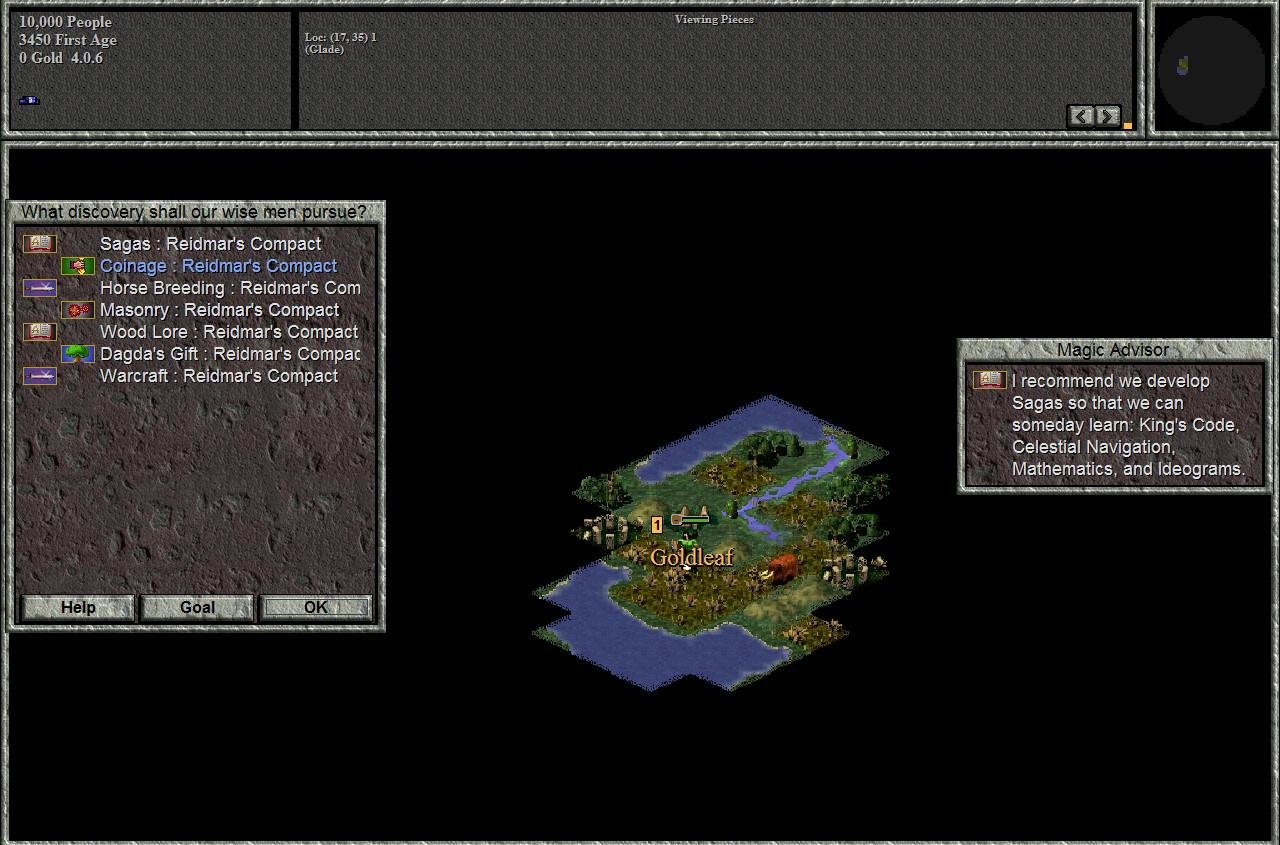Click the minimap in the top corner
Image resolution: width=1280 pixels, height=845 pixels.
[1211, 69]
